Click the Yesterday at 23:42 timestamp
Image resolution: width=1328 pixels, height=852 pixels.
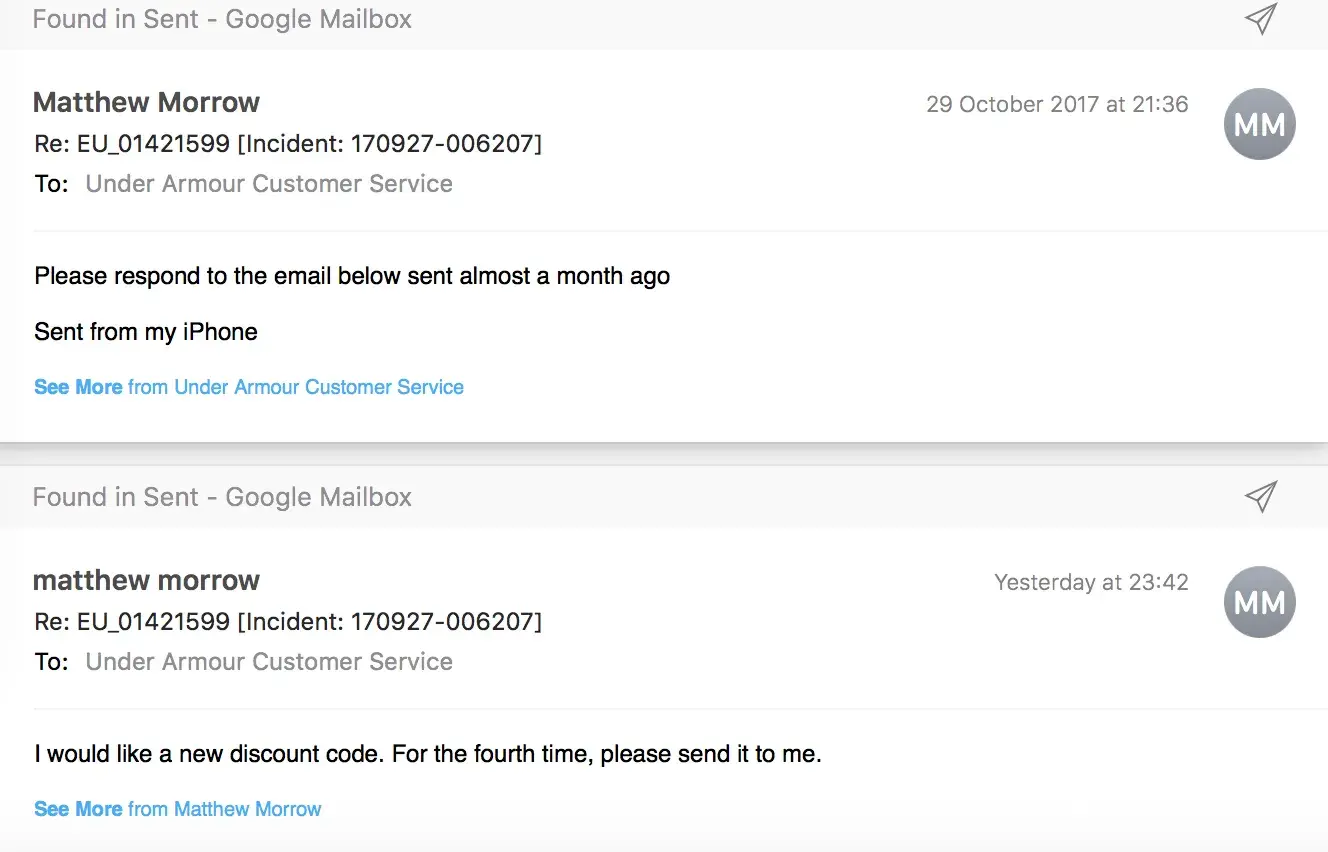1091,582
